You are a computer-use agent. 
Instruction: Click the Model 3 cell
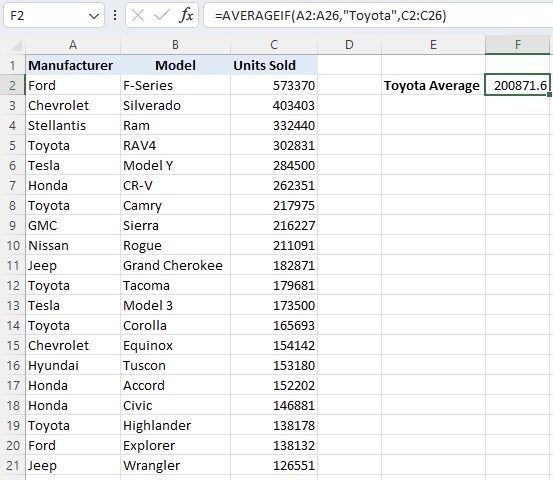click(x=175, y=305)
